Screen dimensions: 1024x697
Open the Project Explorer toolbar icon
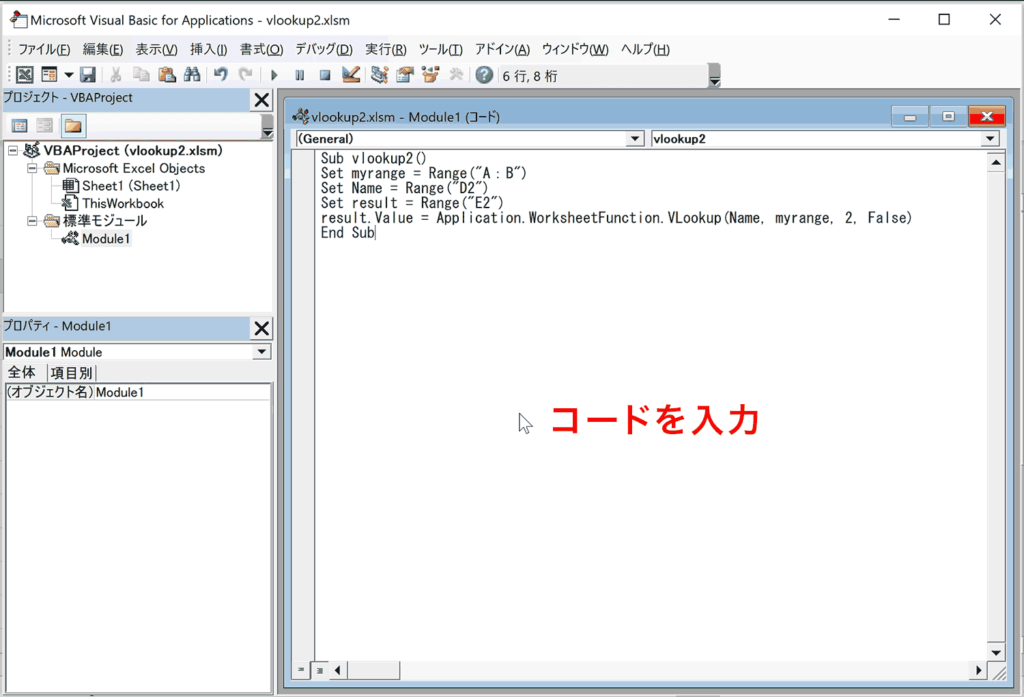click(x=379, y=75)
